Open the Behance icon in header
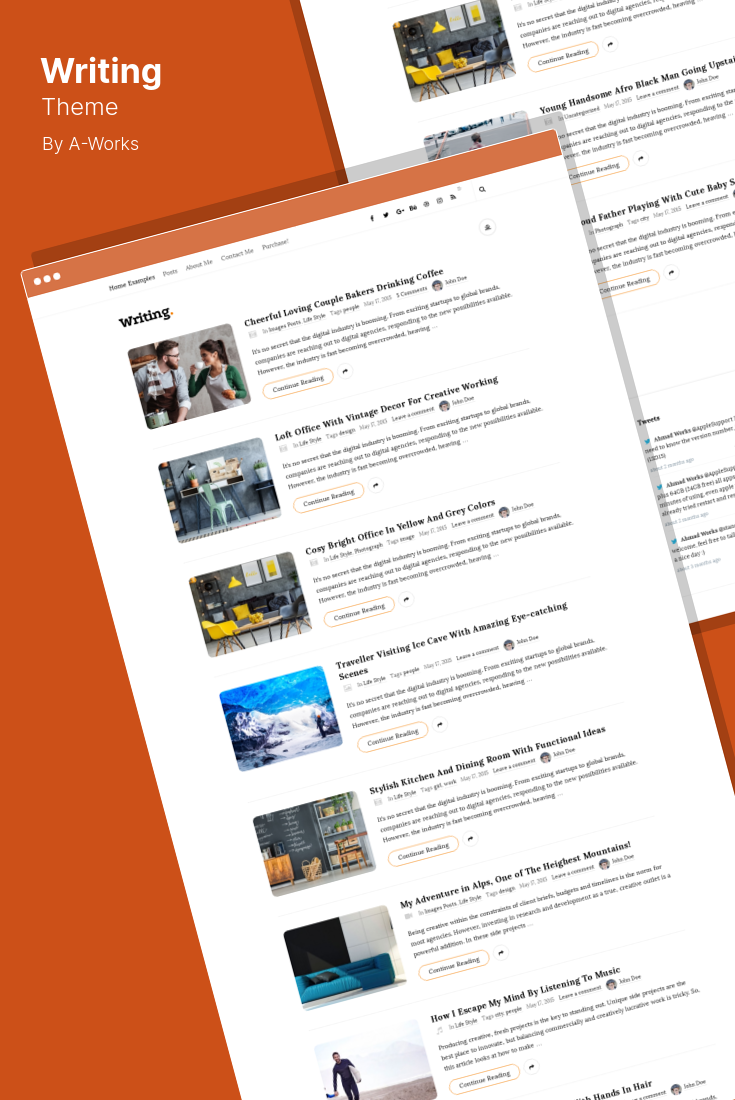 (x=413, y=208)
